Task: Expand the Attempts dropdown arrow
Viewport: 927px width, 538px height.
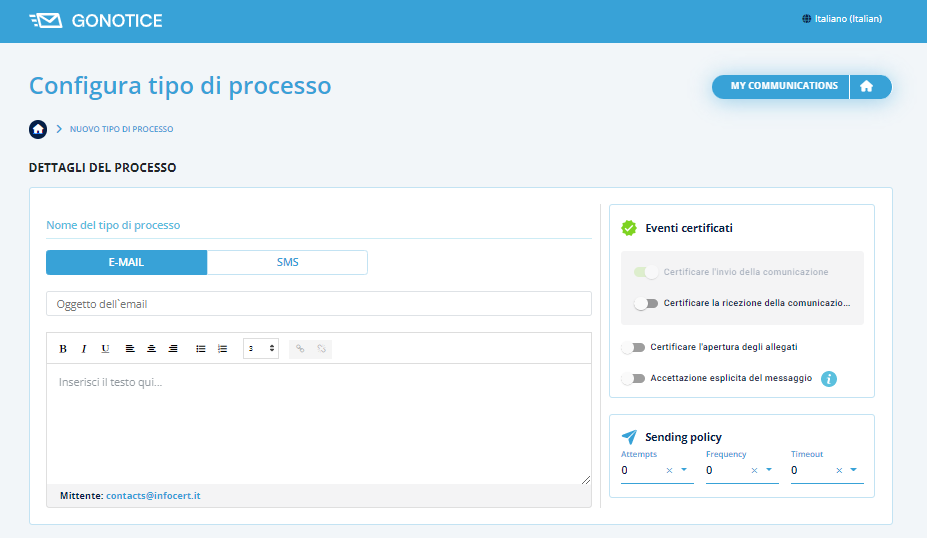Action: [685, 470]
